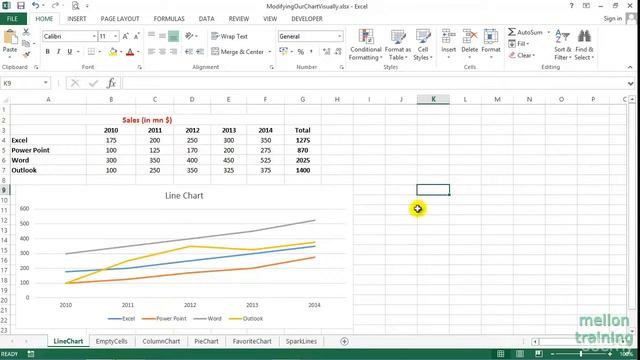This screenshot has width=640, height=360.
Task: Click the Format Painter brush icon
Action: coord(26,54)
